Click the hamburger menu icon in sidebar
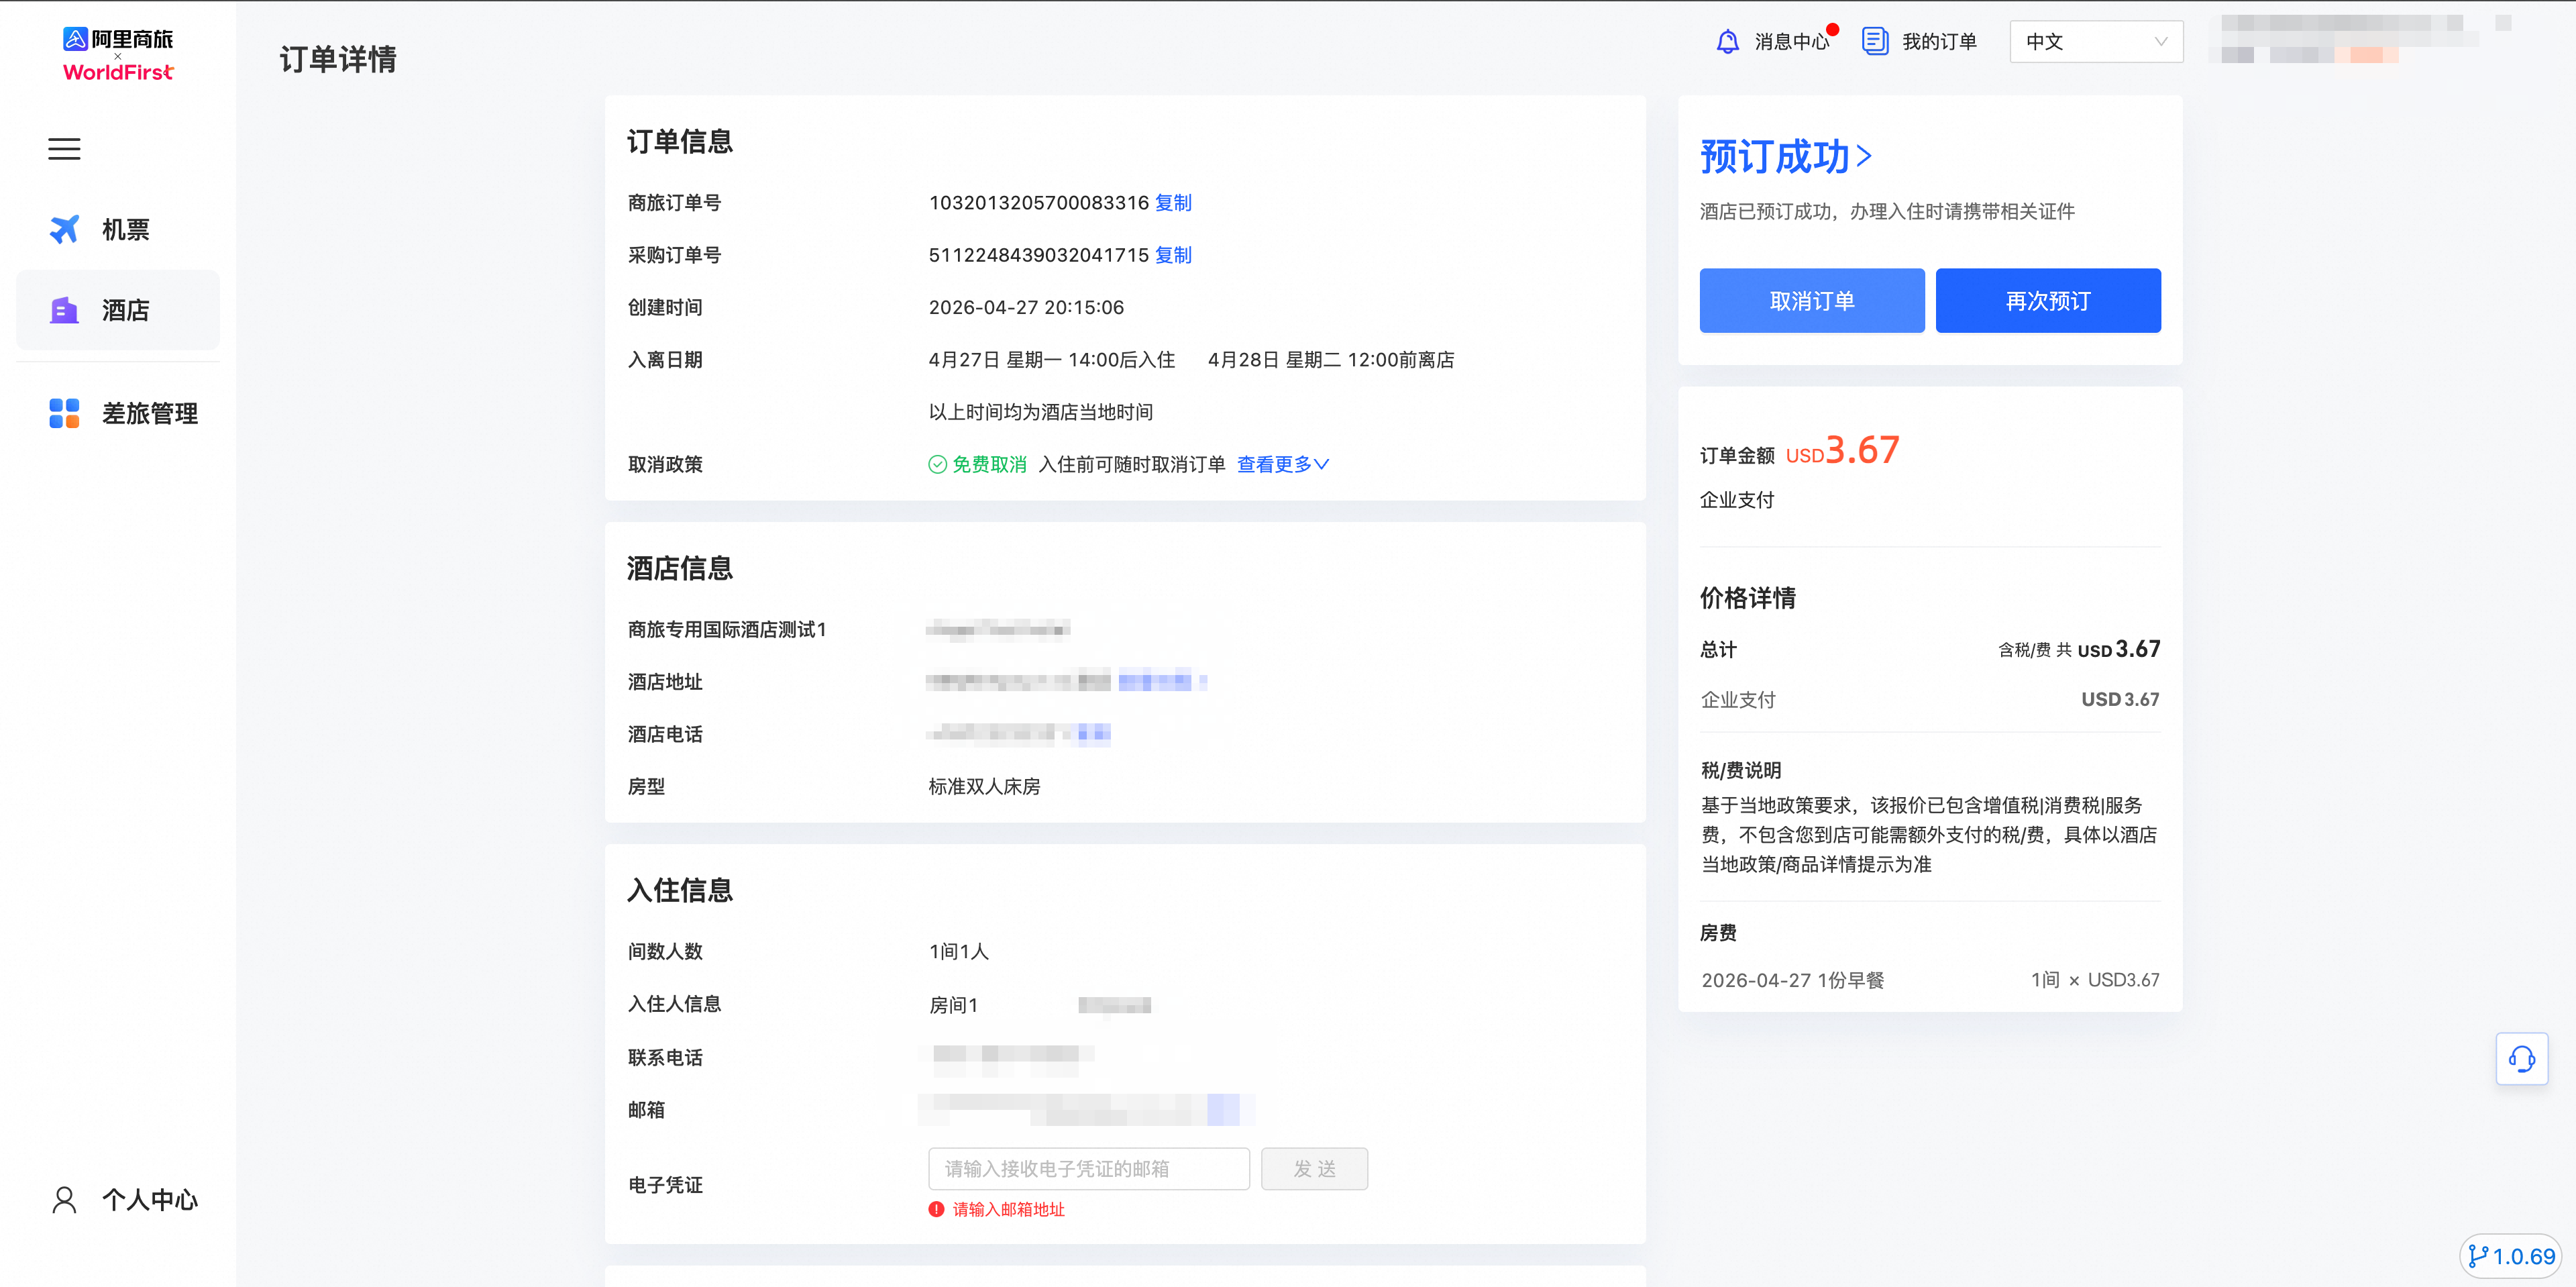This screenshot has height=1287, width=2576. [x=64, y=149]
